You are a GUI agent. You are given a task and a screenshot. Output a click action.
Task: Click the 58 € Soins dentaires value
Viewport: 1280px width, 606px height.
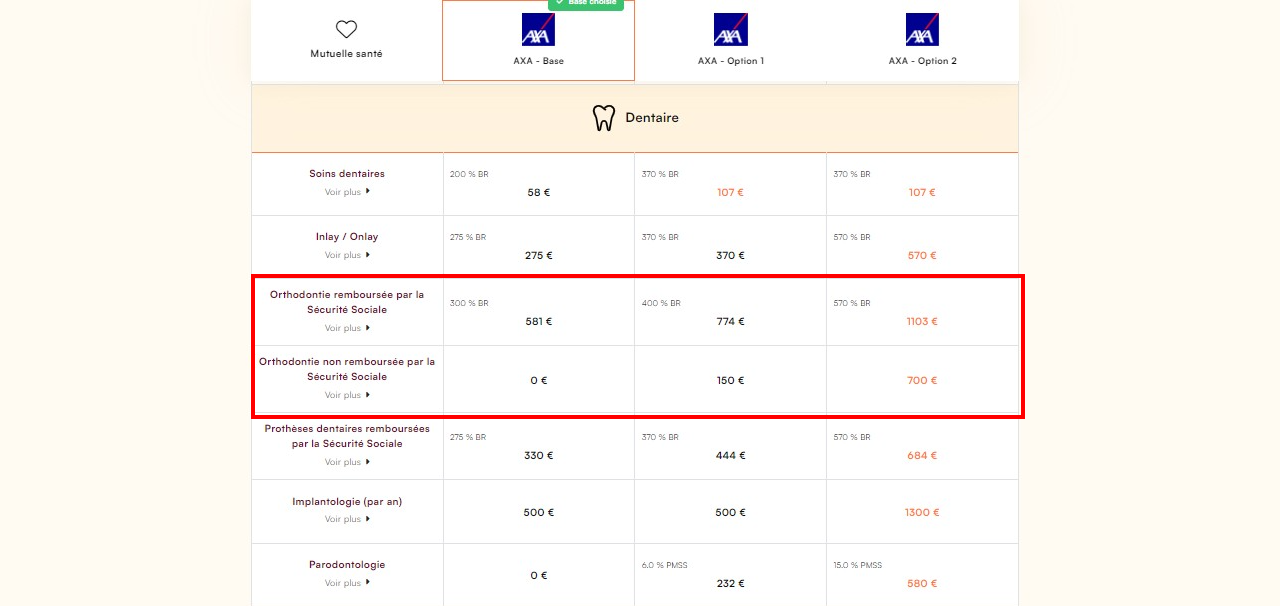(x=539, y=192)
